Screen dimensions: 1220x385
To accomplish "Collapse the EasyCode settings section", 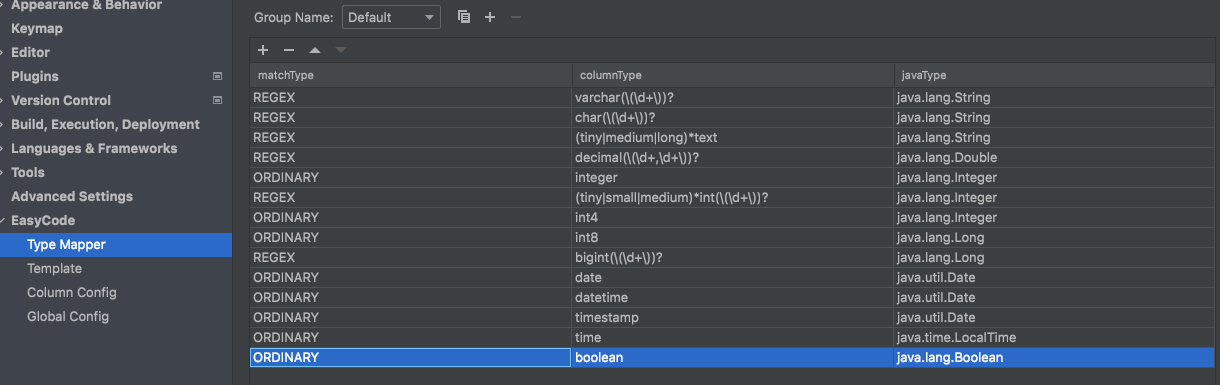I will pyautogui.click(x=3, y=220).
